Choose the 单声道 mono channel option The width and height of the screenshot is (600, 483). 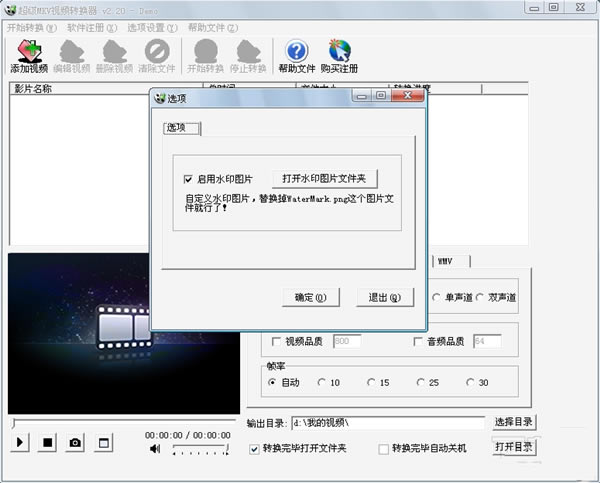click(x=437, y=297)
